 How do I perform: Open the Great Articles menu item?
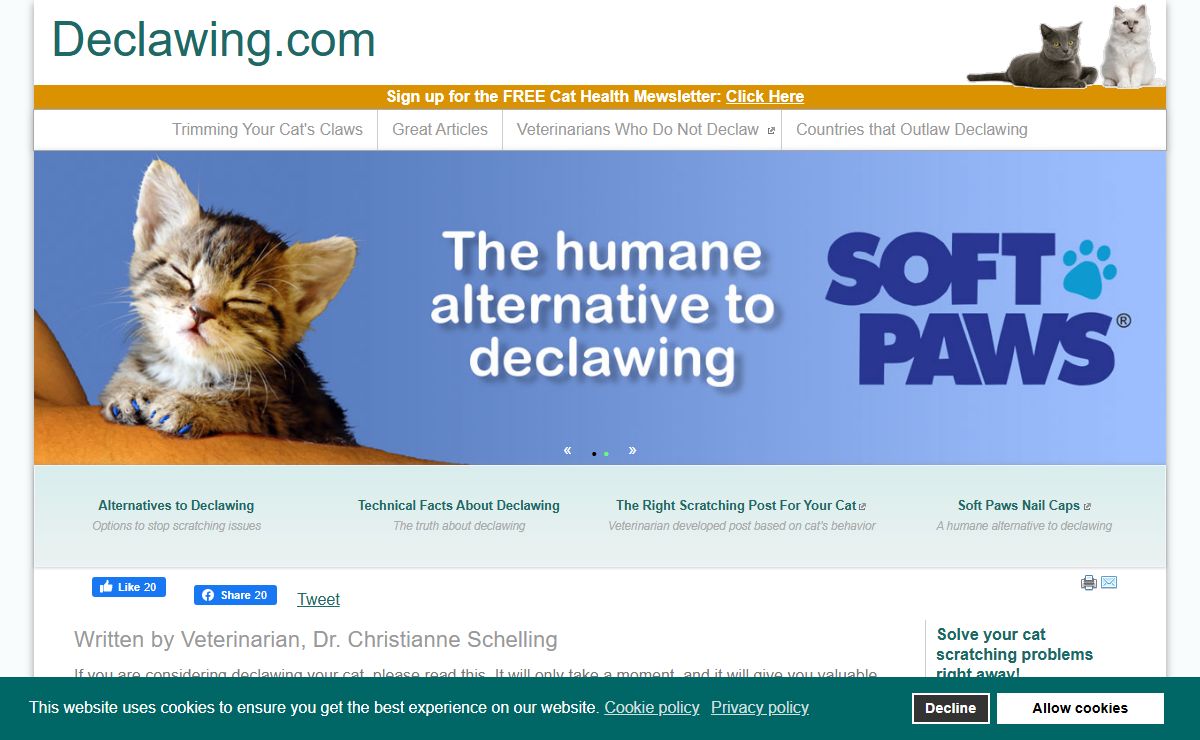pyautogui.click(x=440, y=129)
